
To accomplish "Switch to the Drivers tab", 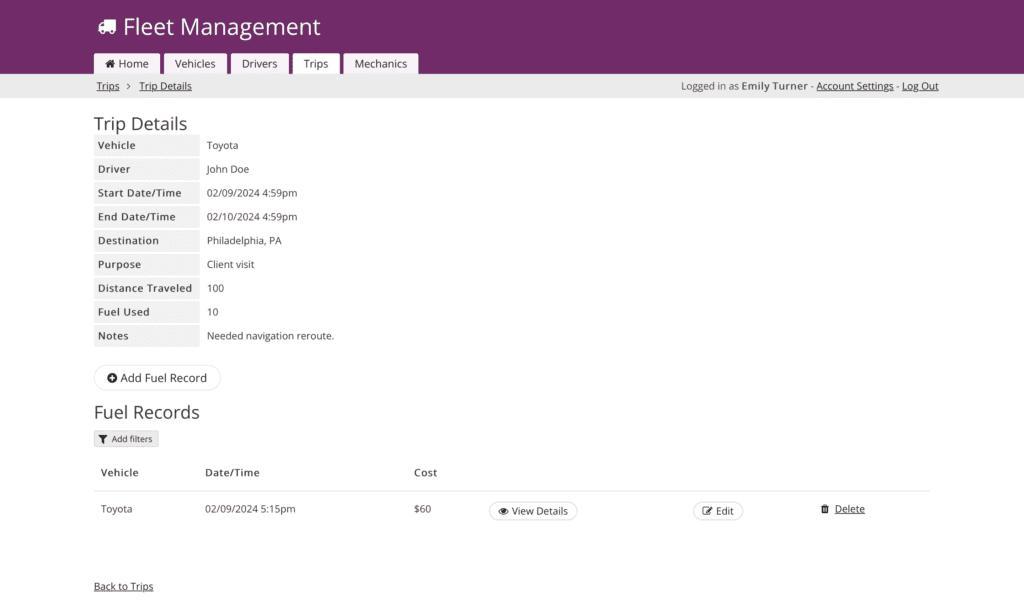I will (259, 64).
